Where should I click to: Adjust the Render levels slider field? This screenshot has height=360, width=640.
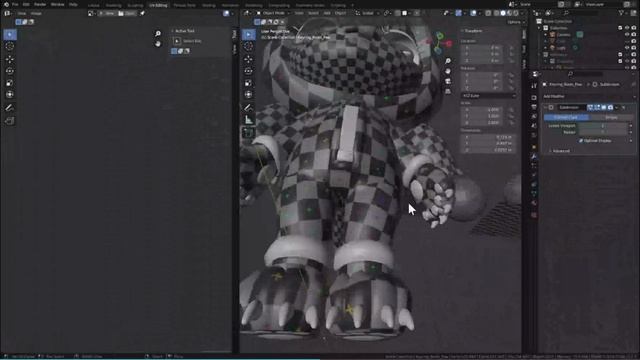click(x=602, y=132)
